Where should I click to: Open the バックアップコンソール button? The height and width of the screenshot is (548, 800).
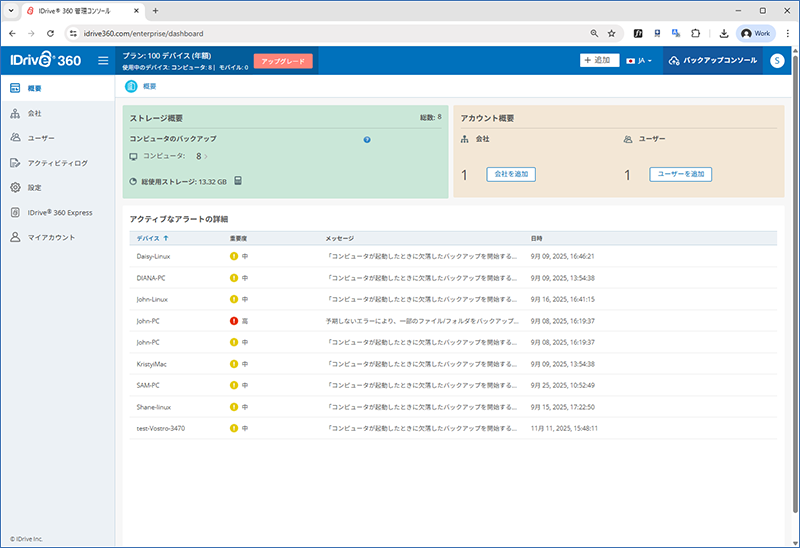(712, 61)
